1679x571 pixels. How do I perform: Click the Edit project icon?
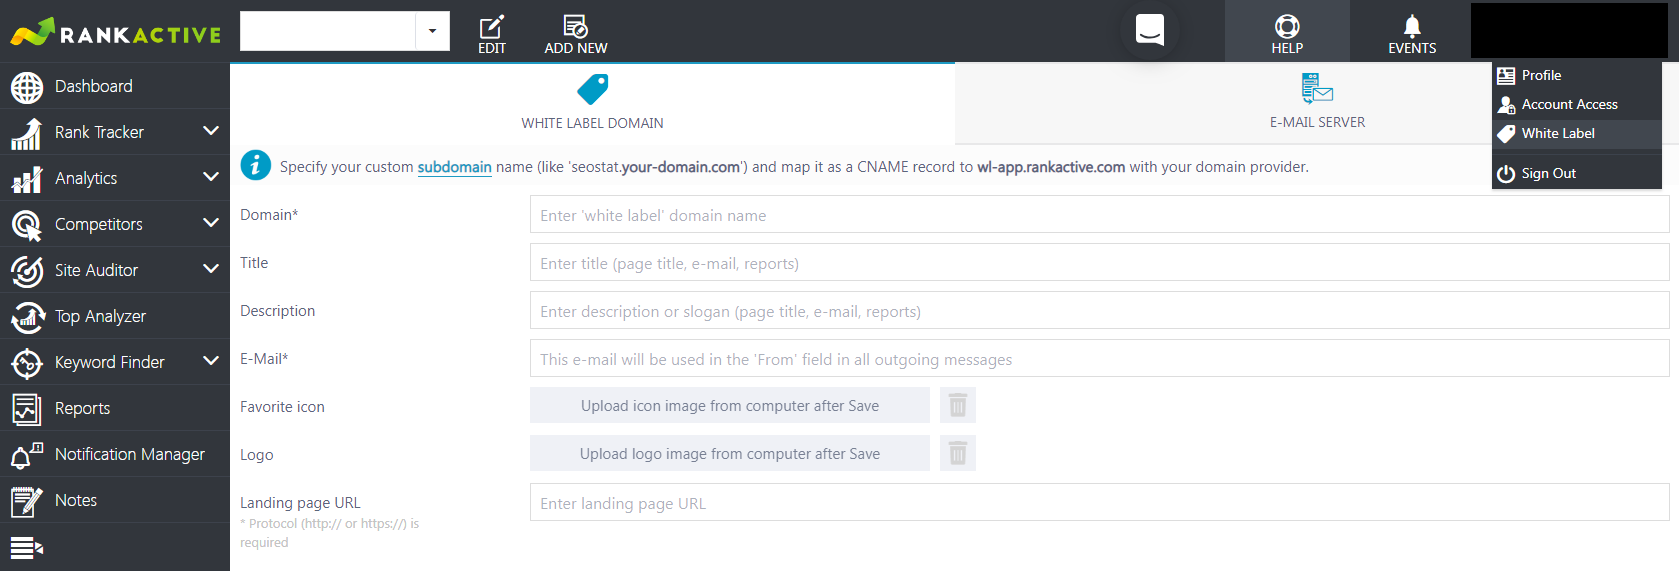[491, 27]
